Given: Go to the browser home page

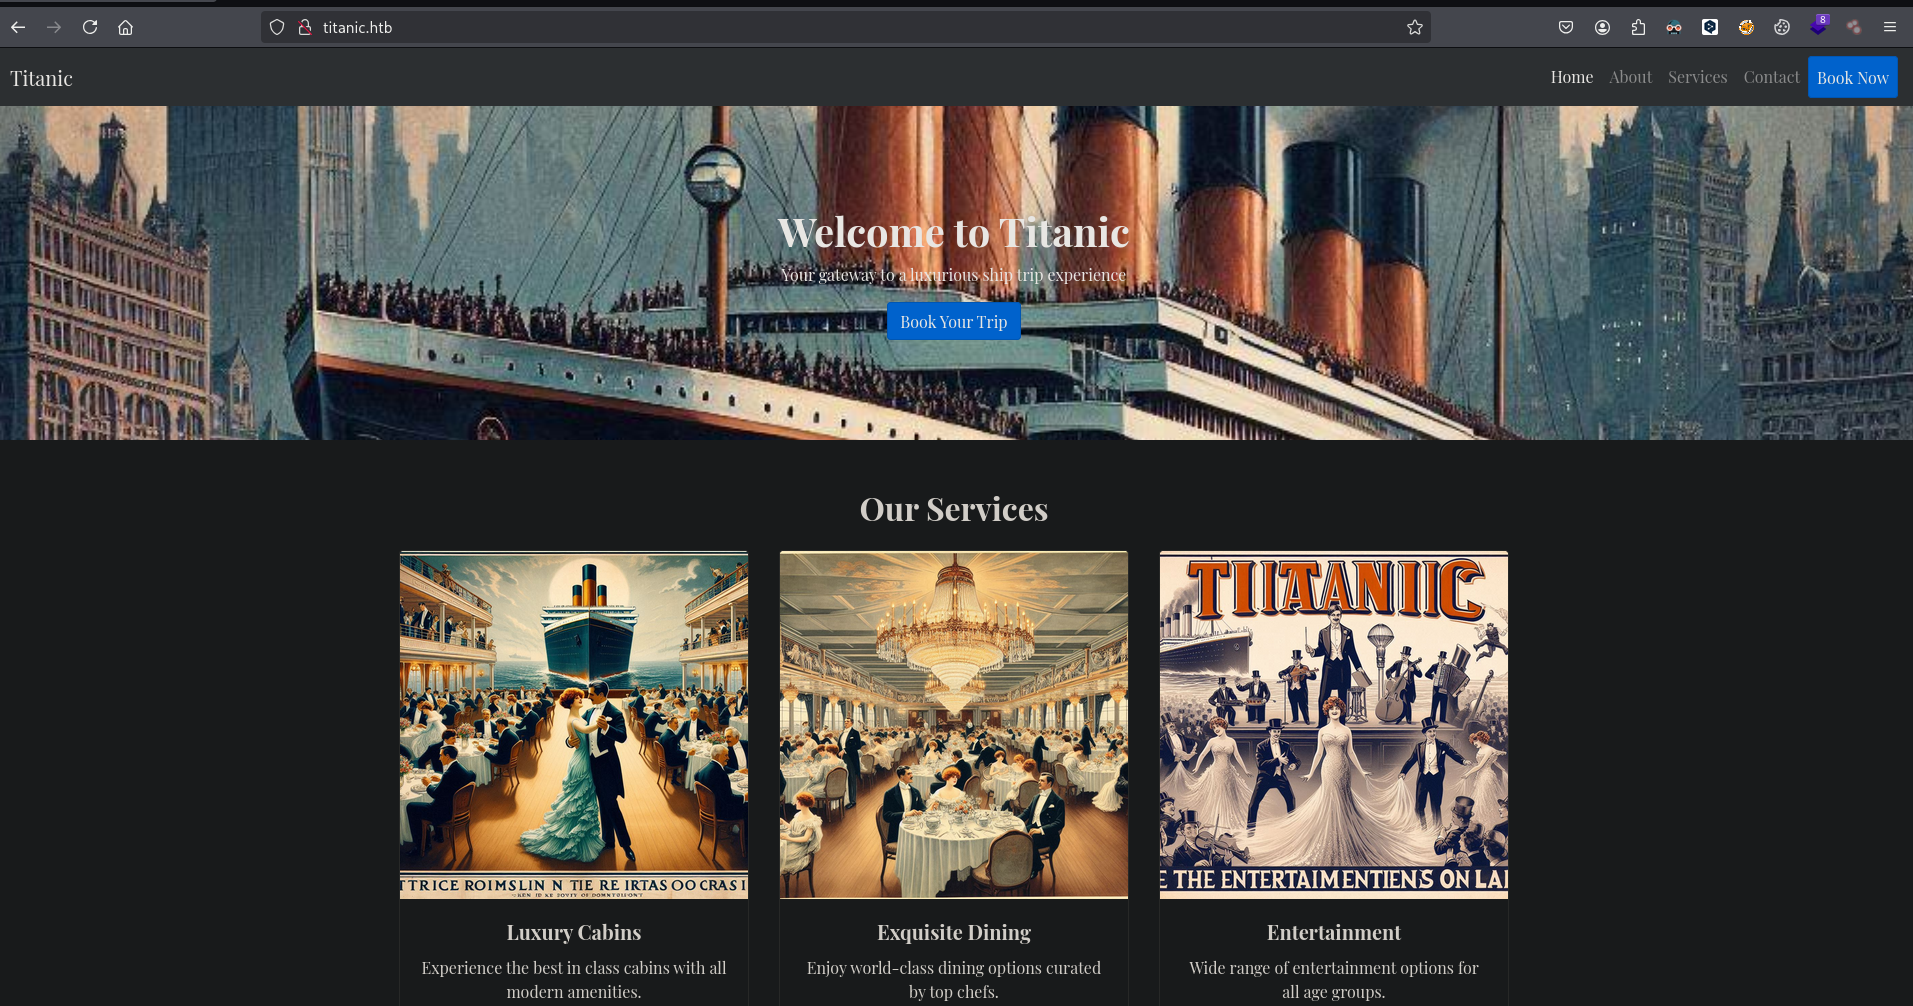Looking at the screenshot, I should tap(125, 27).
